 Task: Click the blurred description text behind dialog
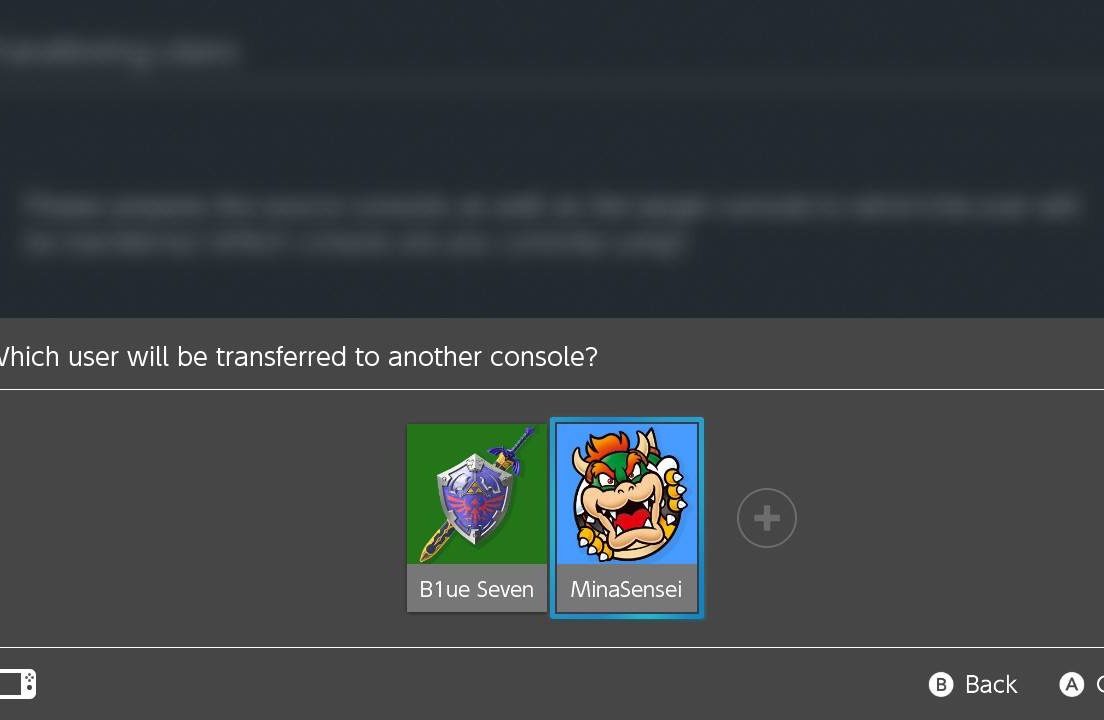549,224
